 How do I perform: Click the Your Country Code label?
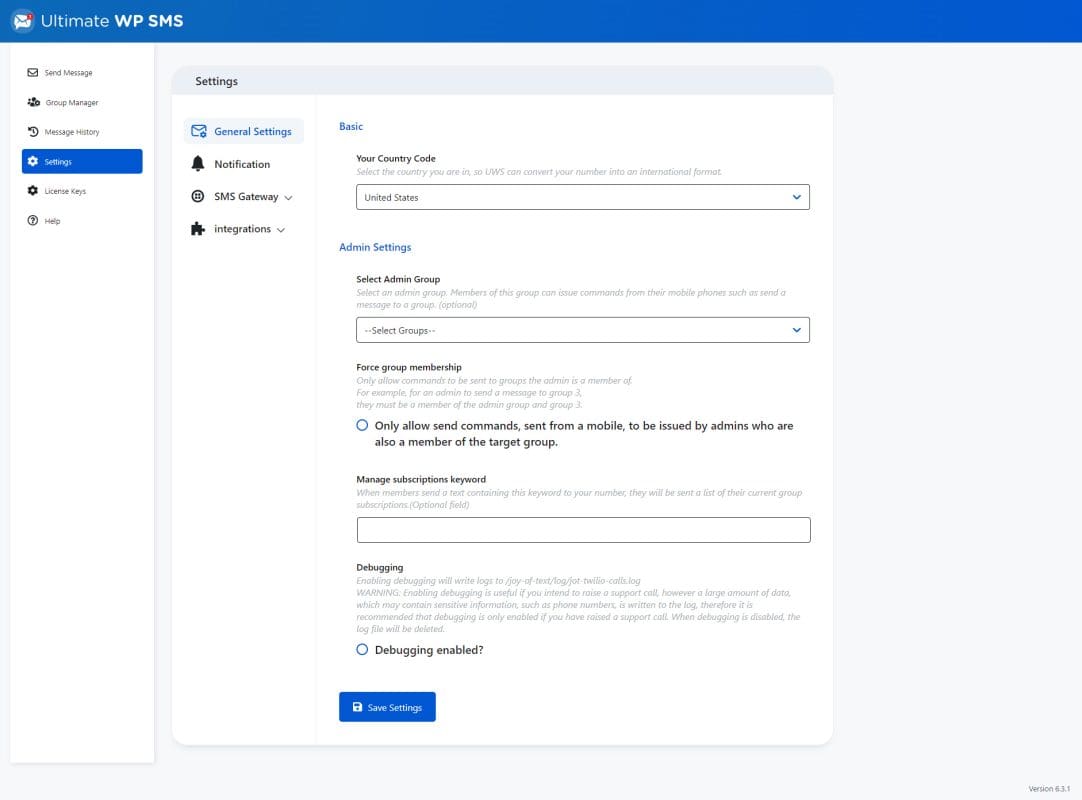click(x=395, y=158)
